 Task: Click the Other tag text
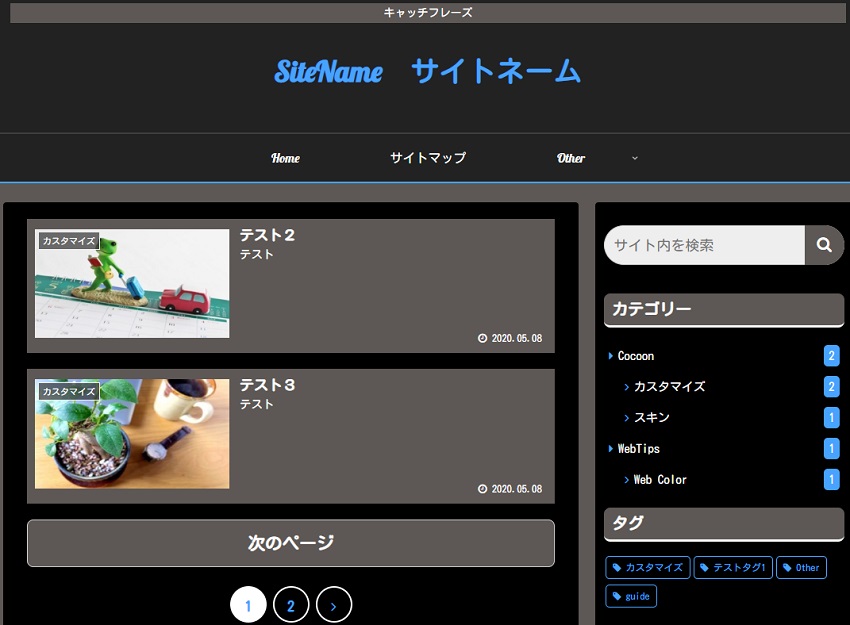pyautogui.click(x=808, y=568)
